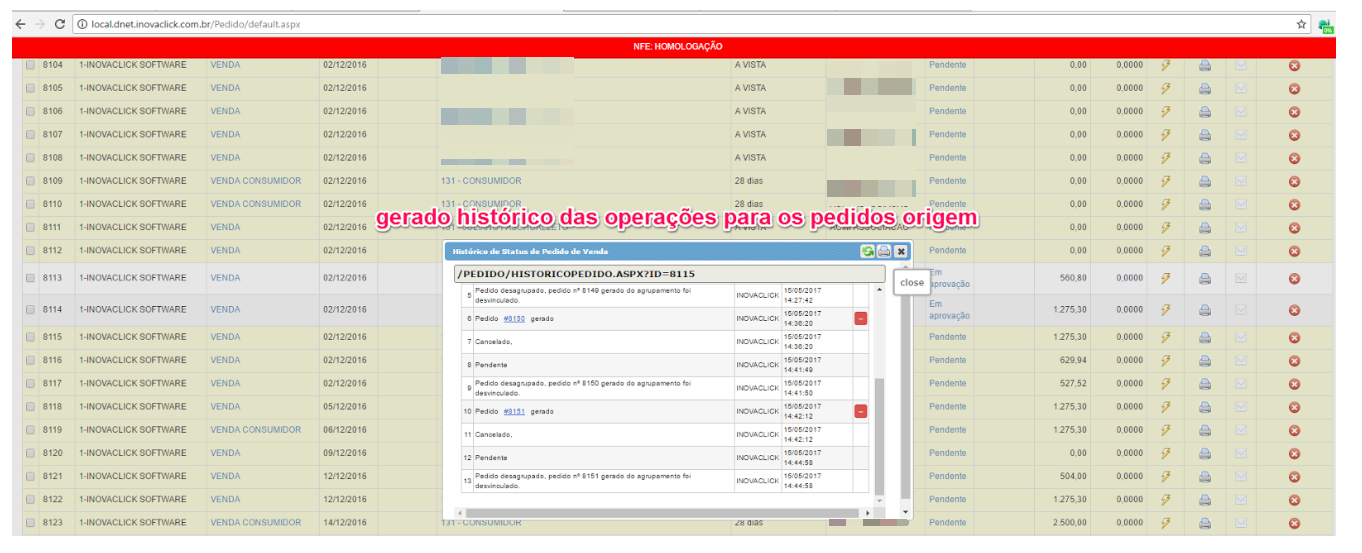Print the order status history dialog
Screen dimensions: 1362x553
[884, 252]
